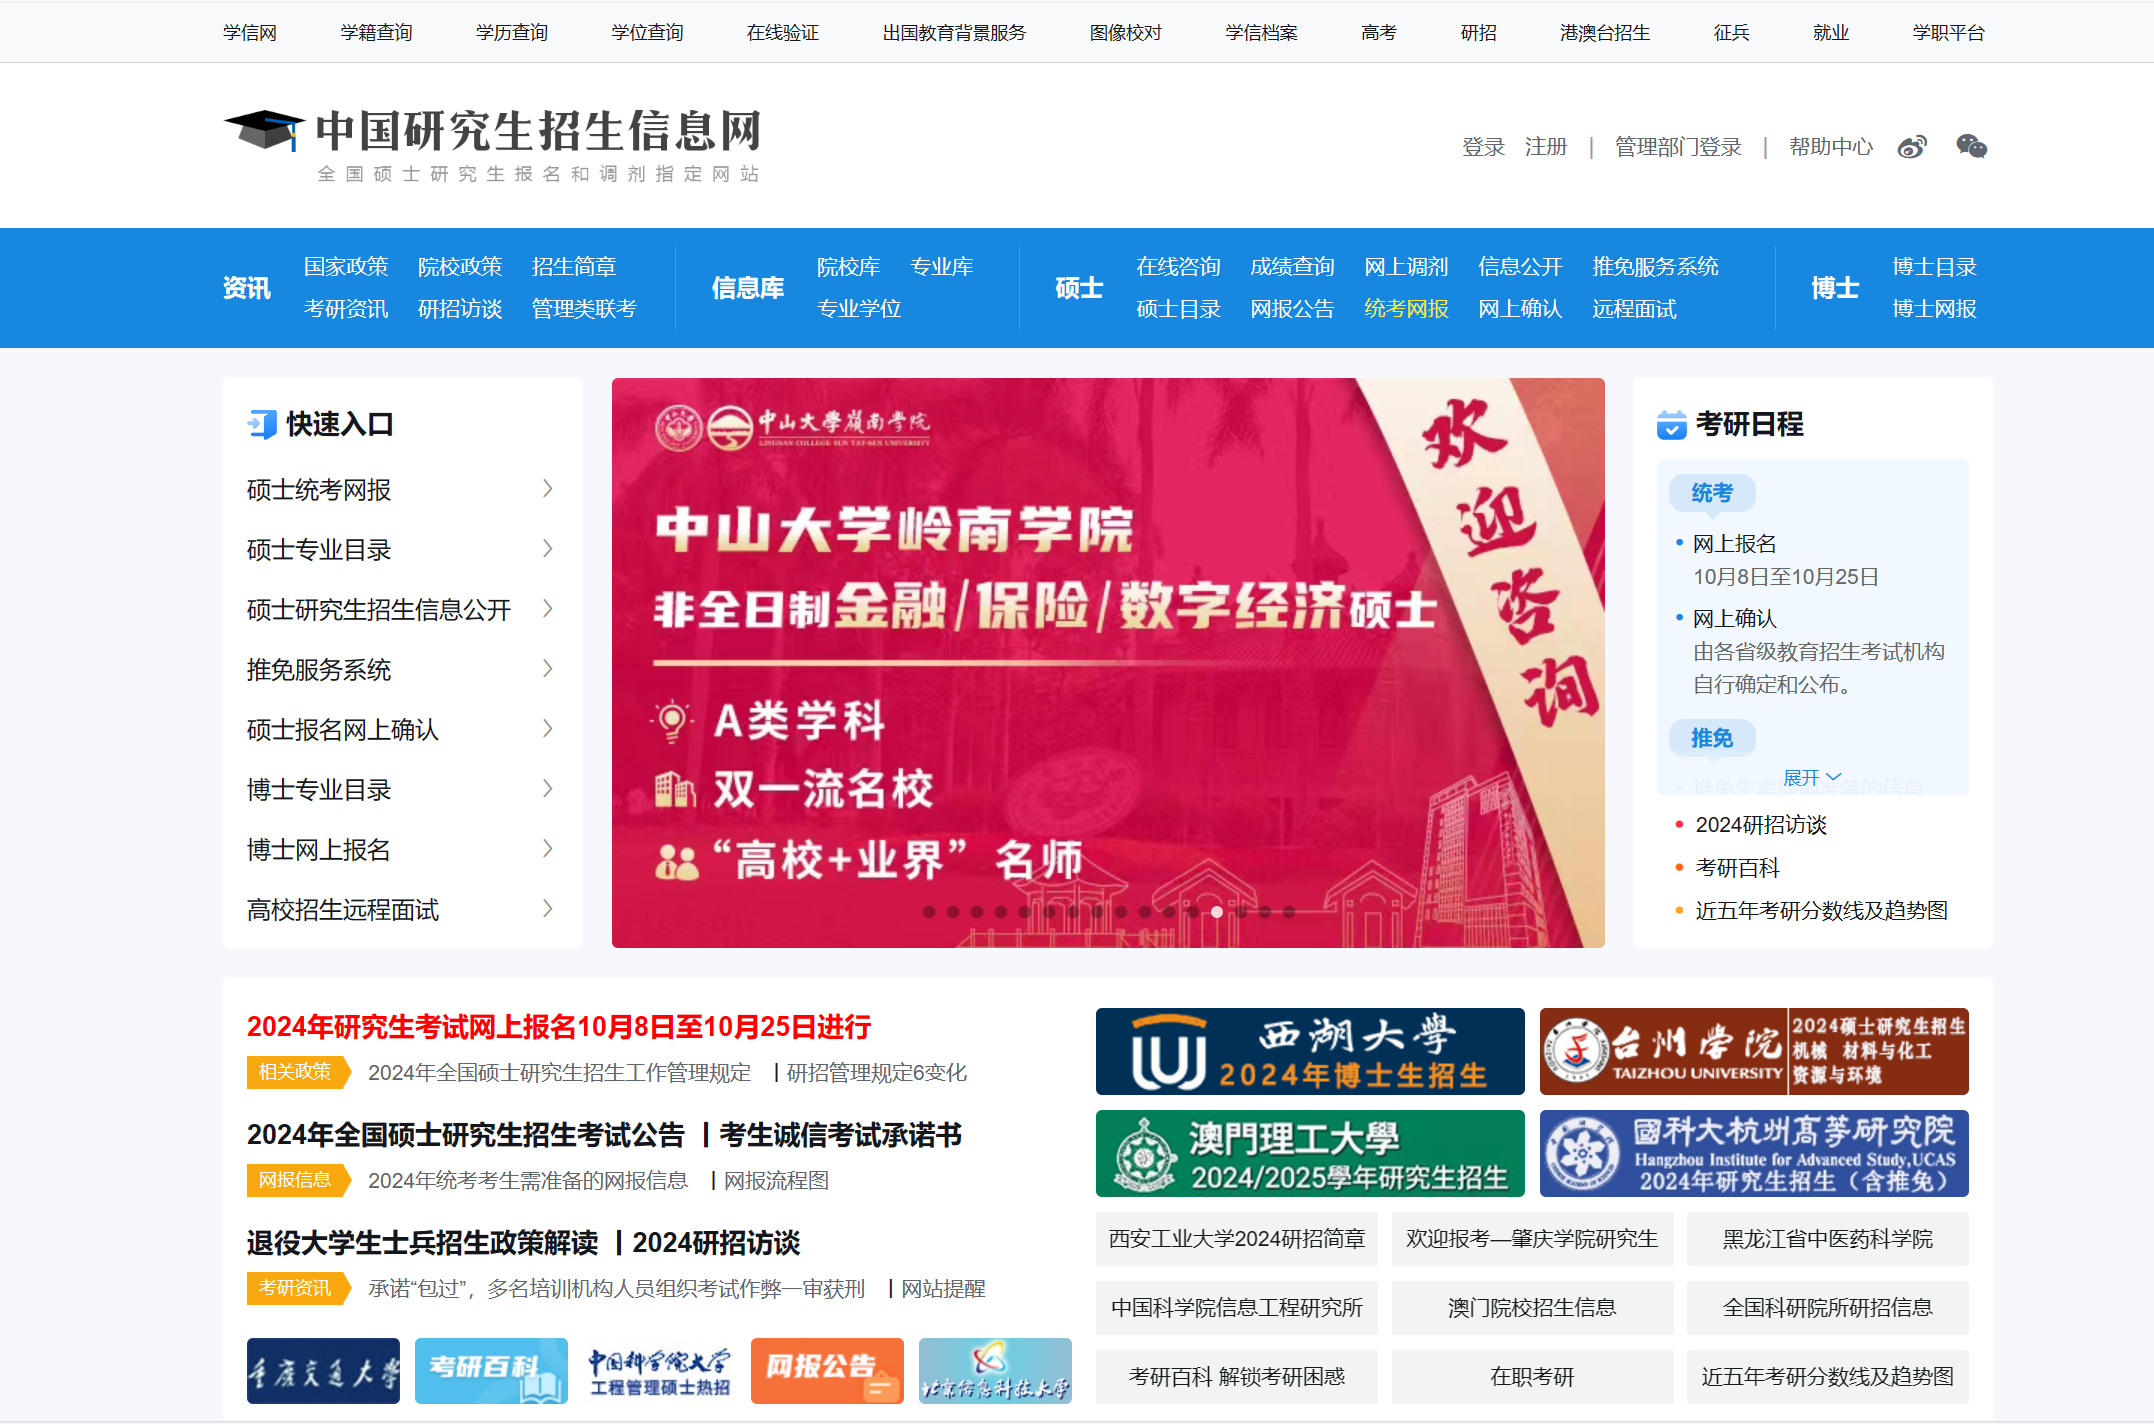Click the 全国科研院所研招信息 button
The height and width of the screenshot is (1424, 2154).
1828,1308
